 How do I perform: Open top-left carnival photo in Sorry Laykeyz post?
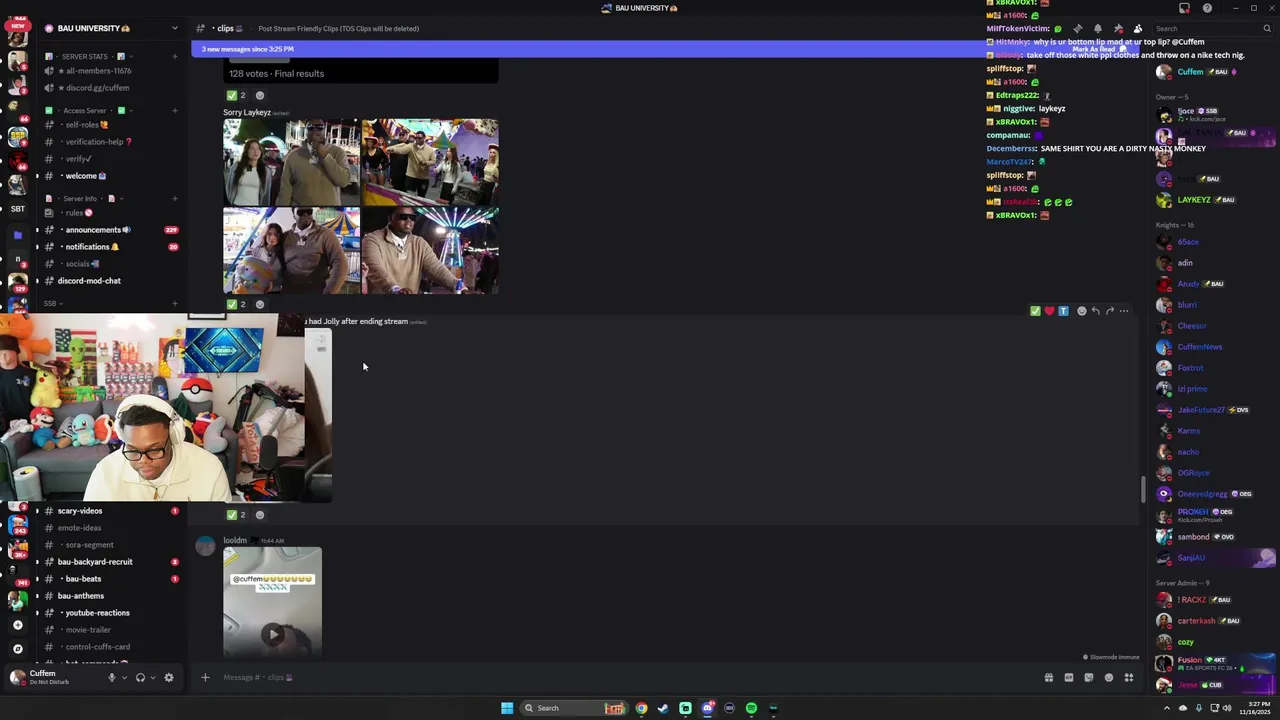click(x=291, y=162)
